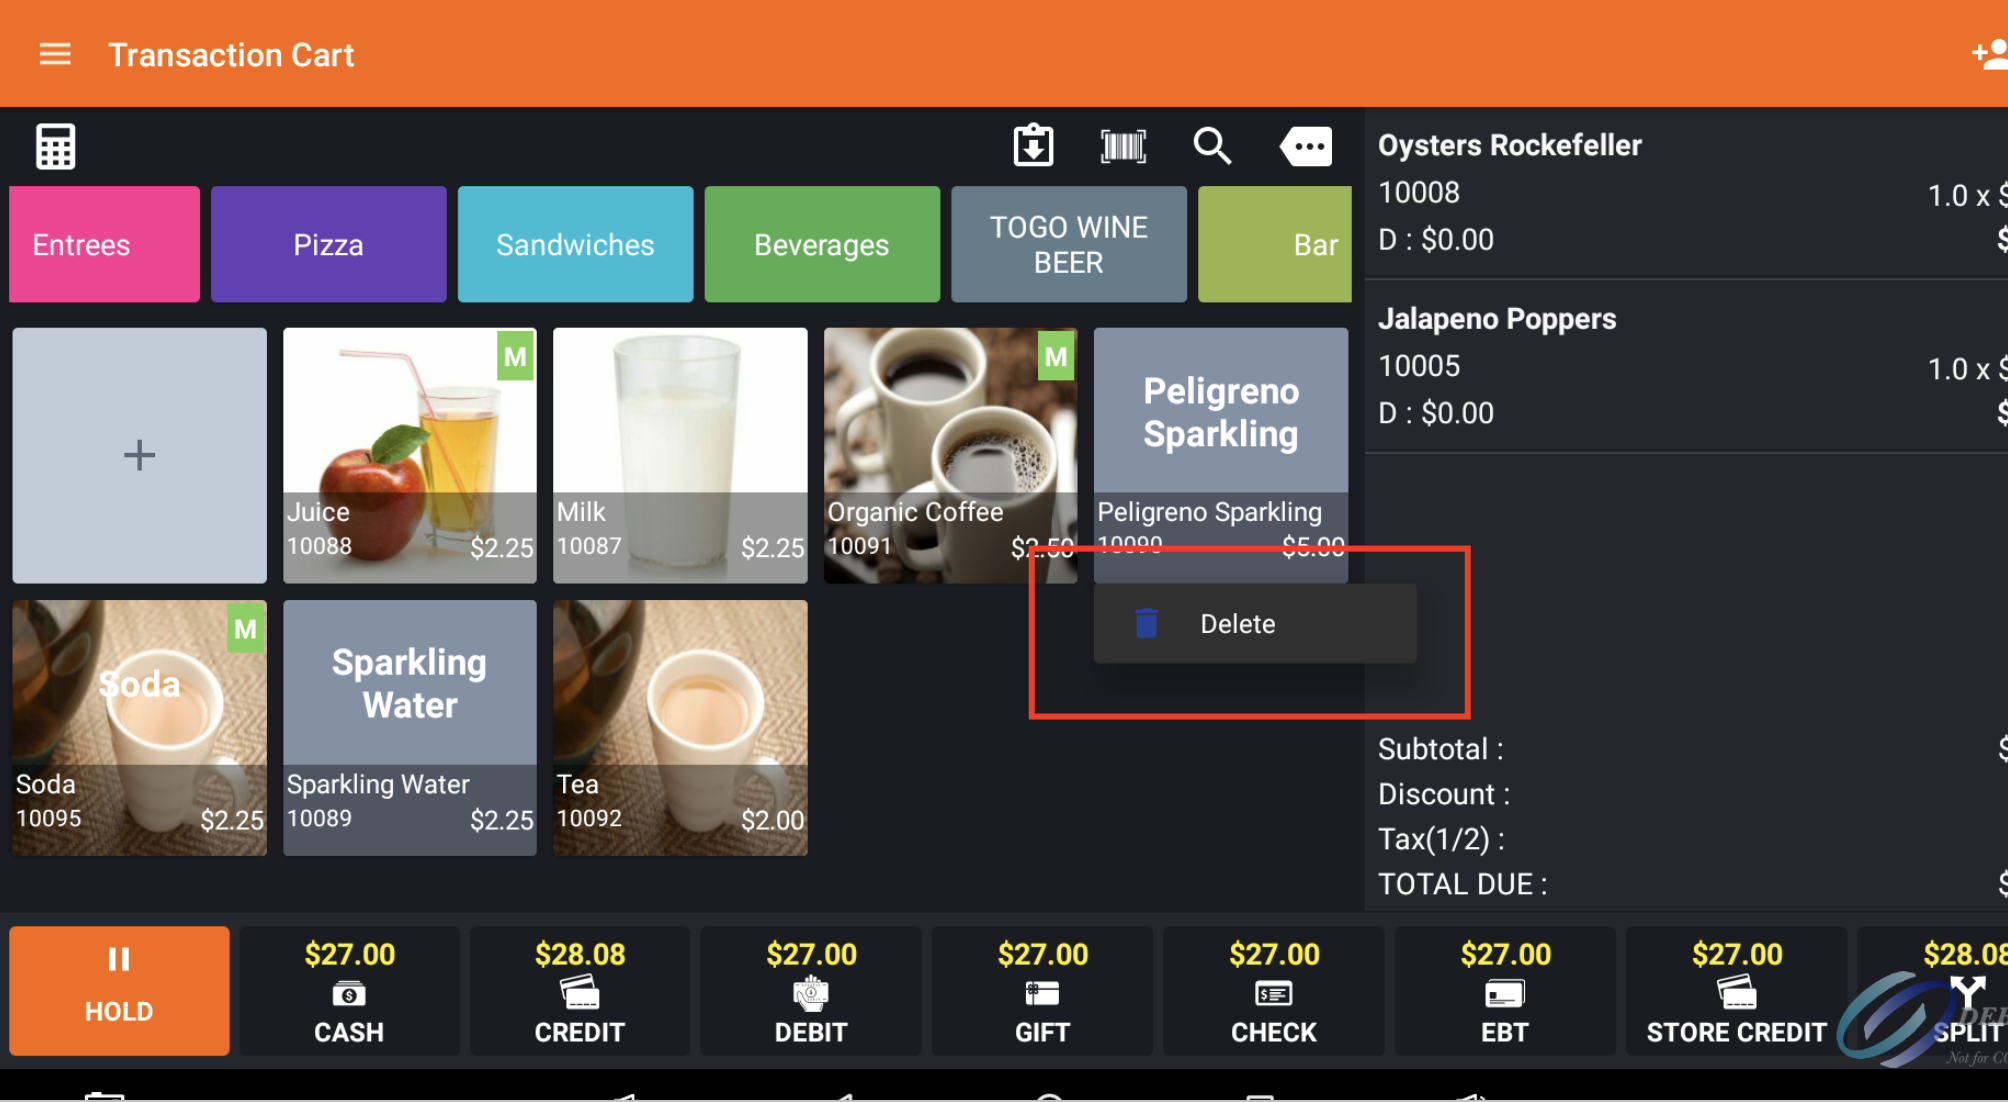This screenshot has width=2008, height=1102.
Task: Tap the Organic Coffee item tile
Action: [949, 455]
